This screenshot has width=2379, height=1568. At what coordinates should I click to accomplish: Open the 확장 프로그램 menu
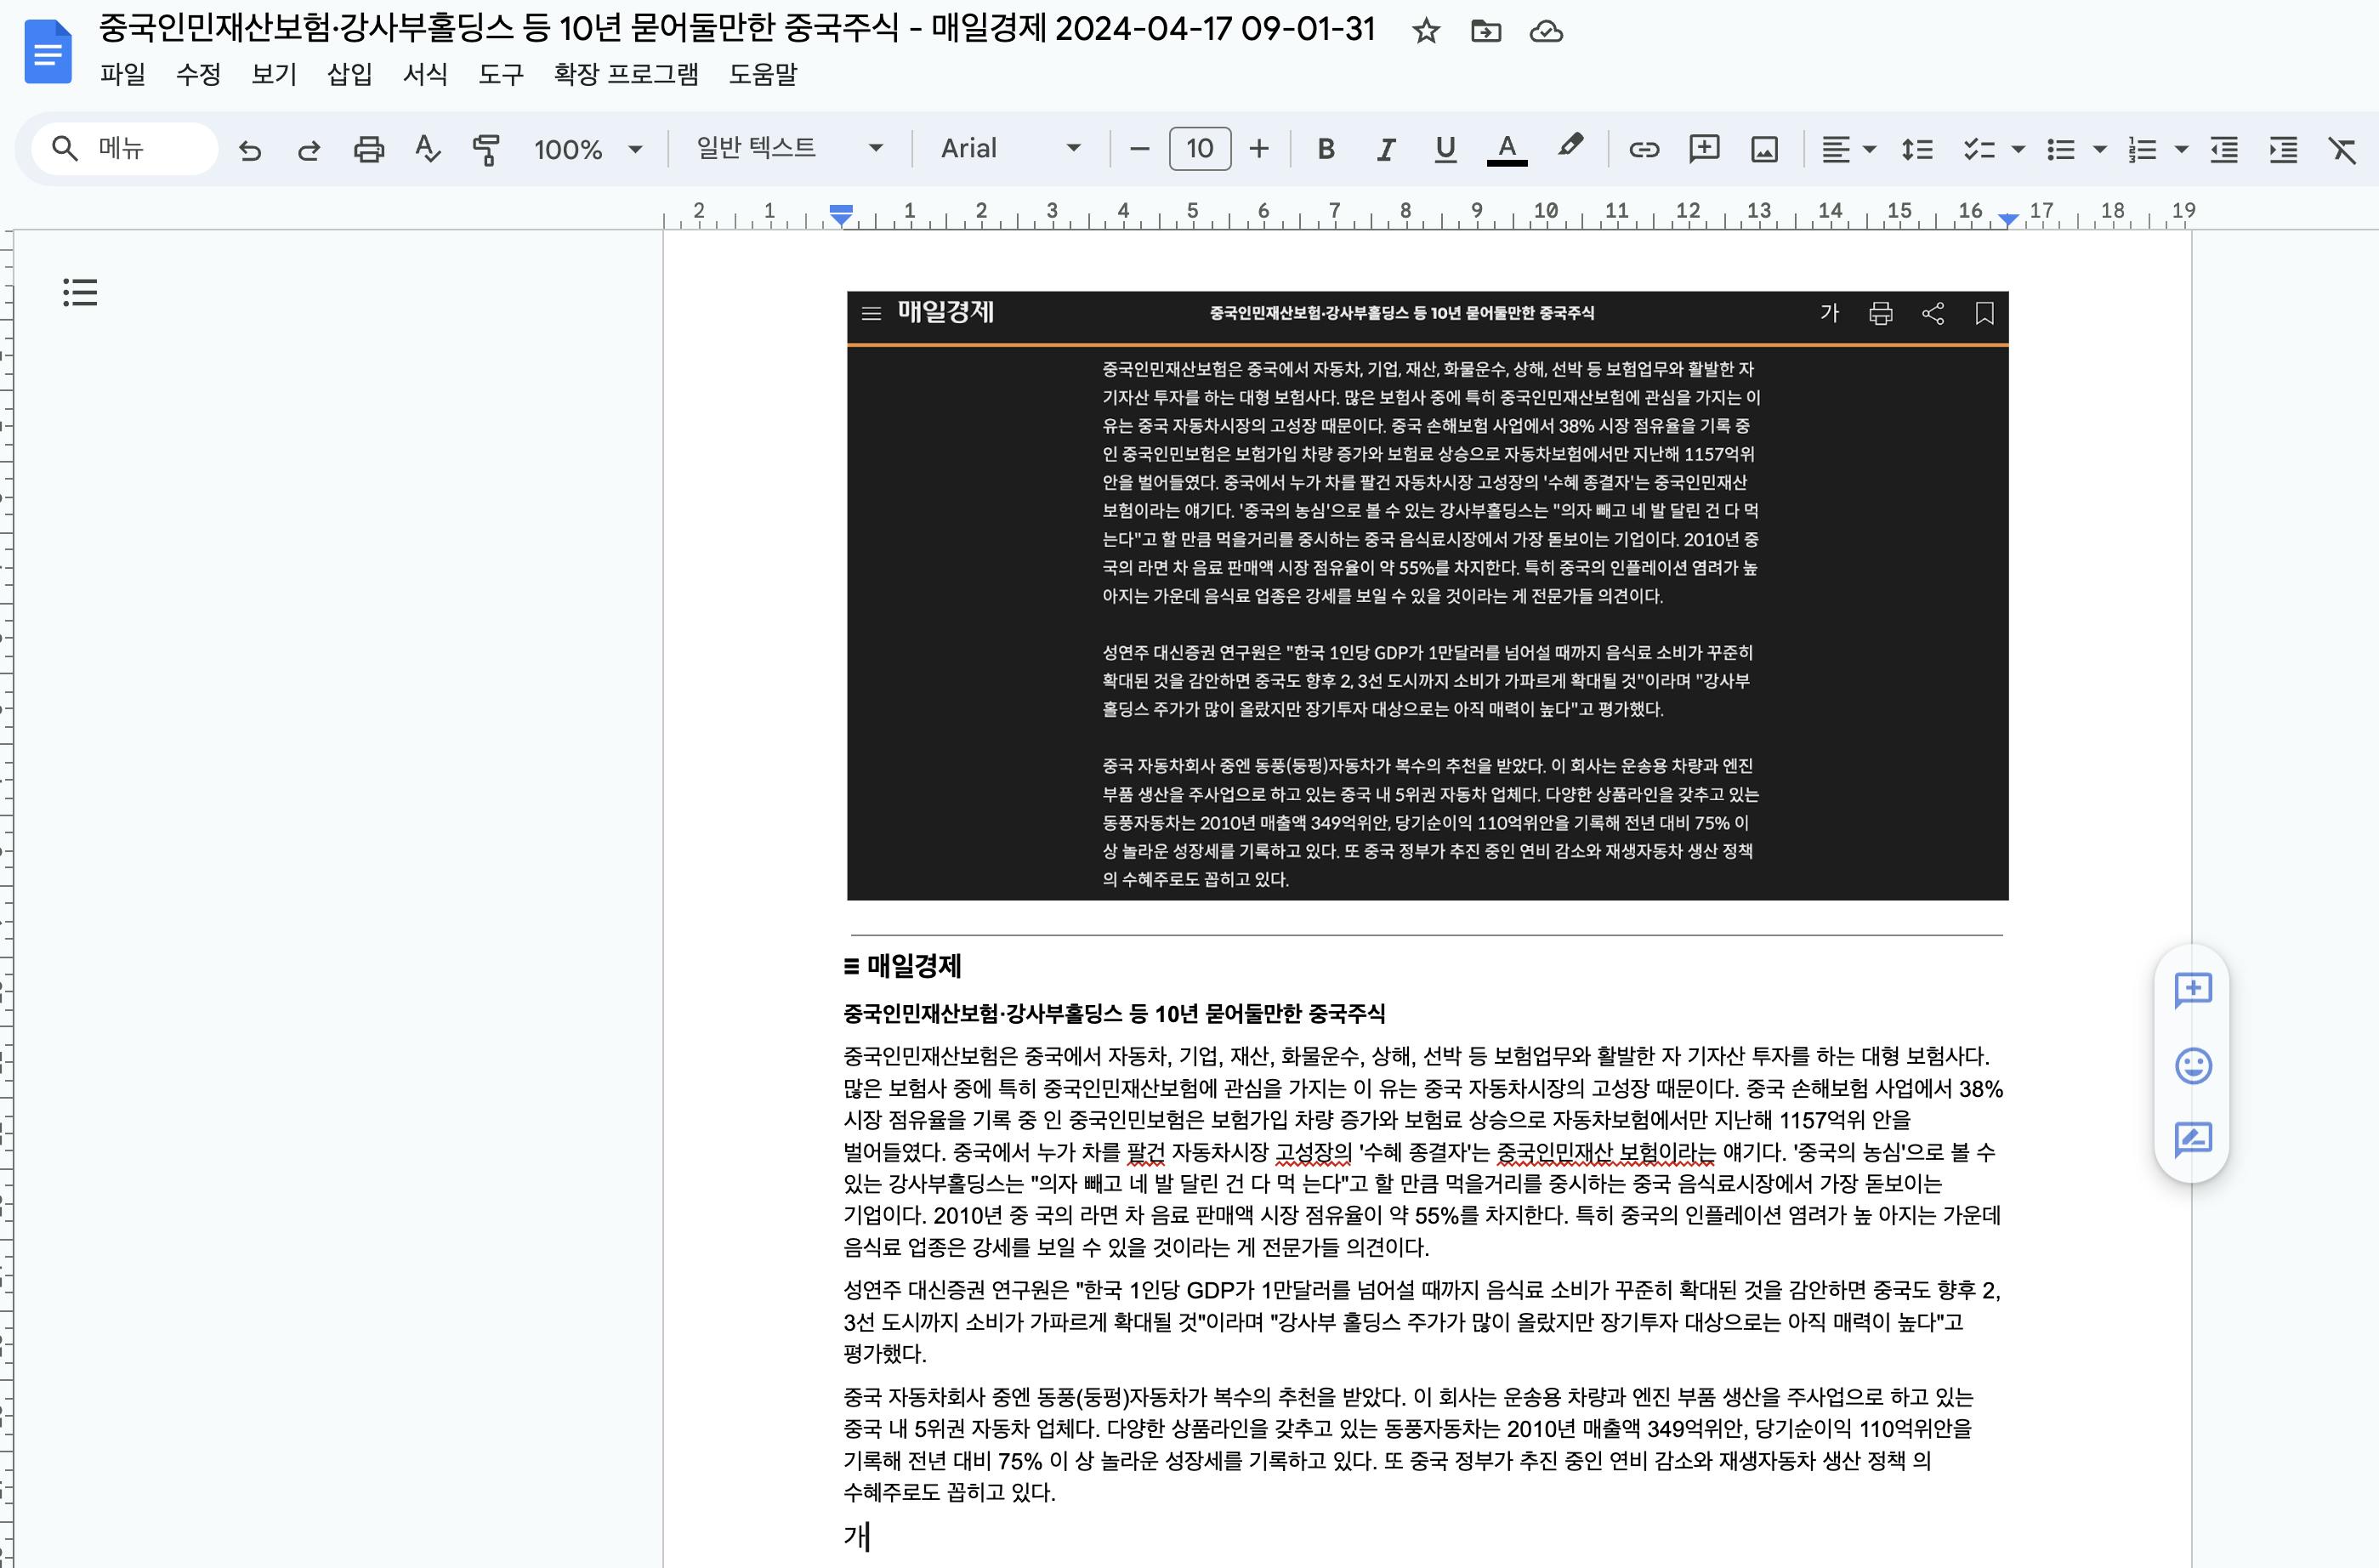(626, 74)
